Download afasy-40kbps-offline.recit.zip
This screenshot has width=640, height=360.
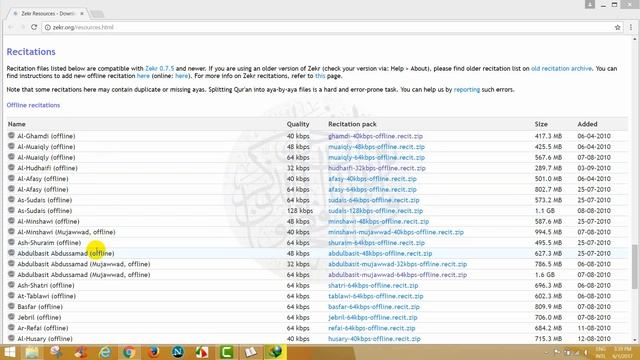point(372,178)
